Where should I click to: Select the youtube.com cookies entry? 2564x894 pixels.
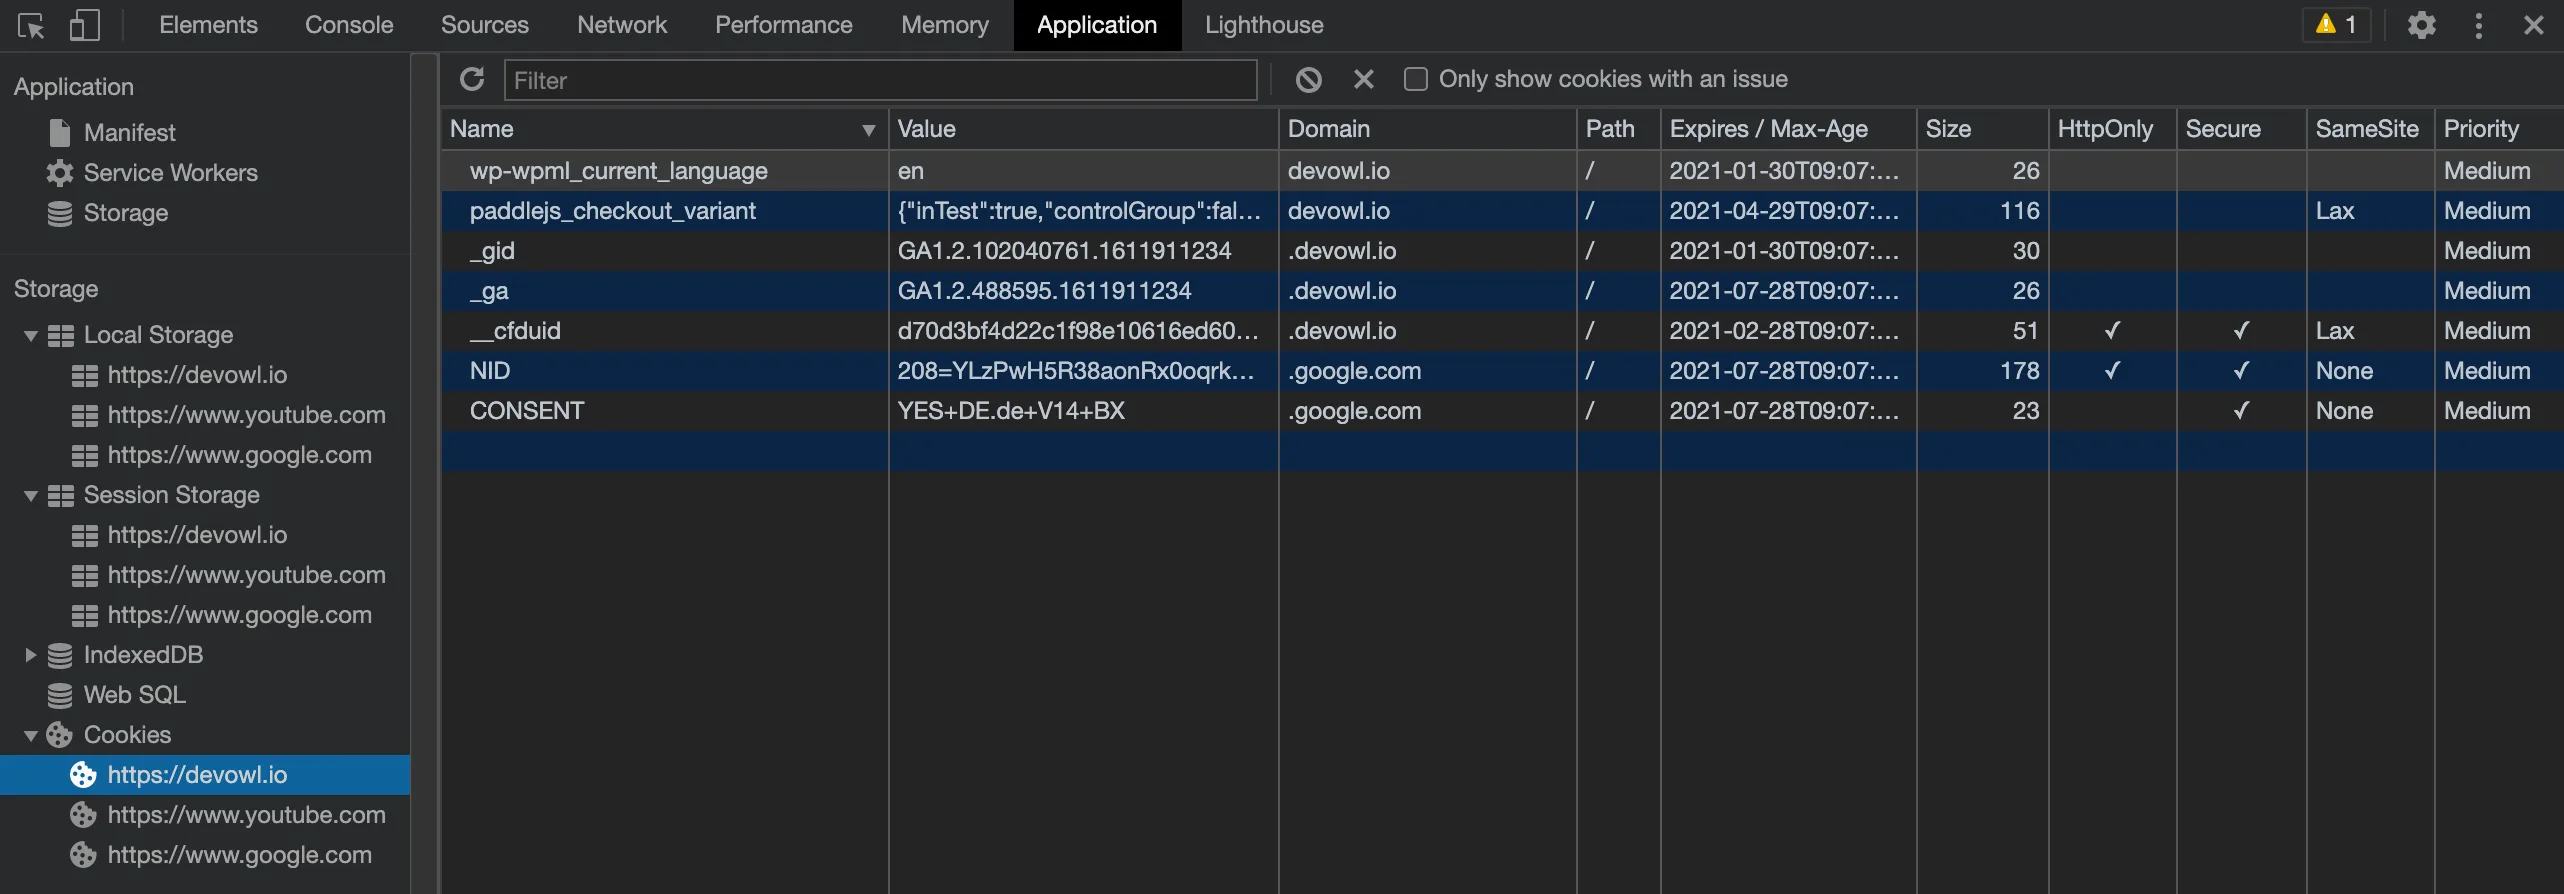[x=246, y=815]
